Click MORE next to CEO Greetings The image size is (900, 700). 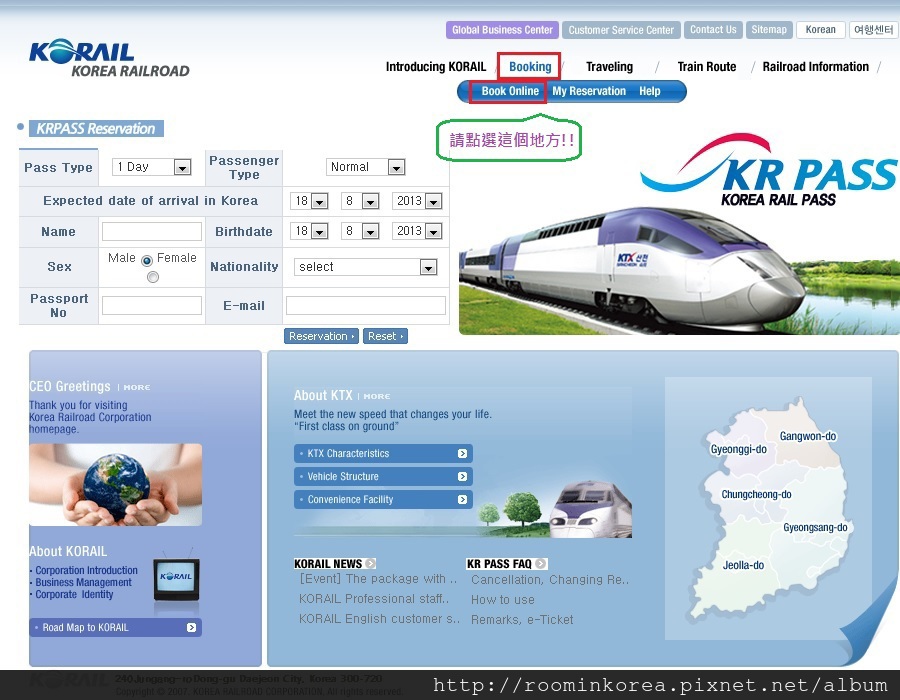[137, 387]
